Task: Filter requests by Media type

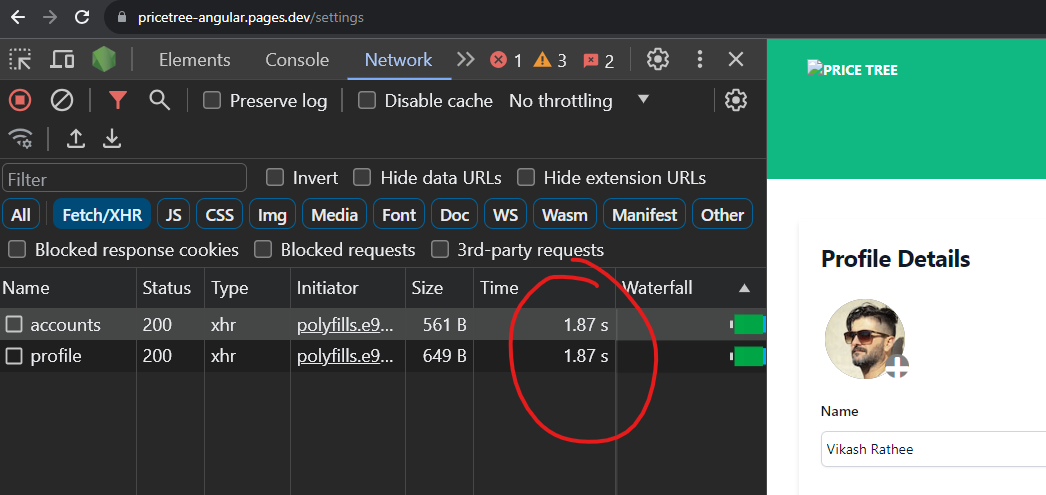Action: tap(334, 215)
